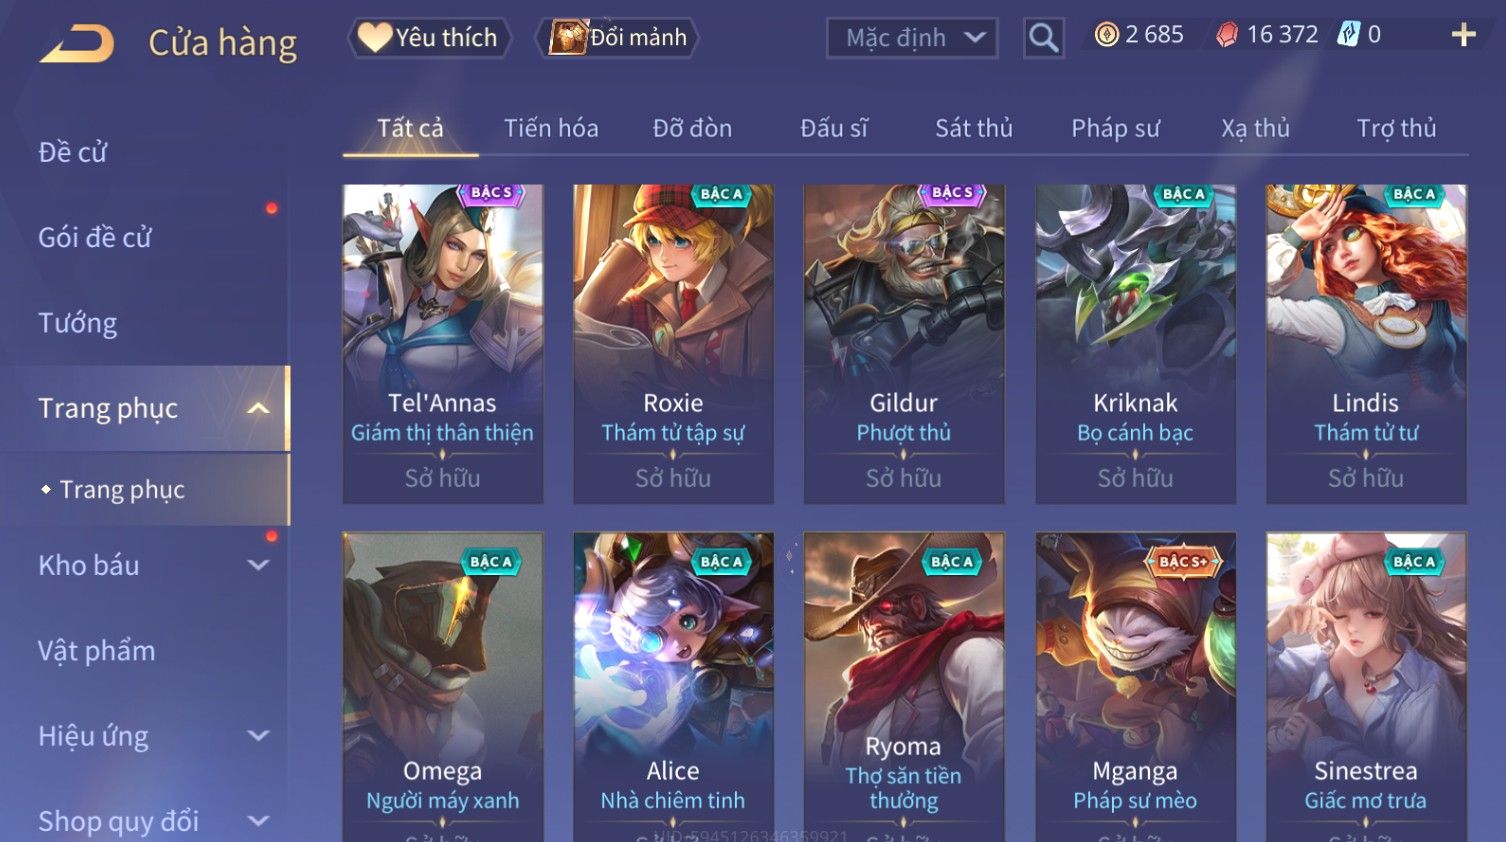1506x842 pixels.
Task: Expand the Kho báu sidebar section
Action: click(258, 565)
